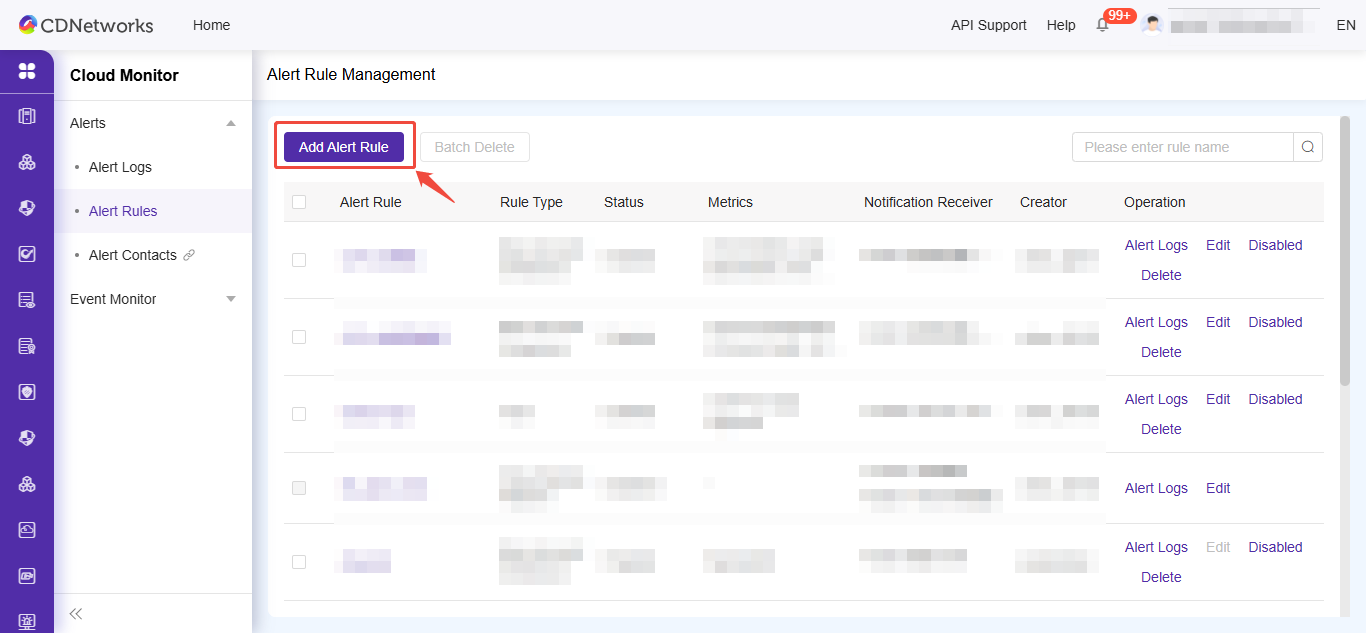Collapse sidebar using double-chevron icon
This screenshot has width=1366, height=633.
point(76,613)
